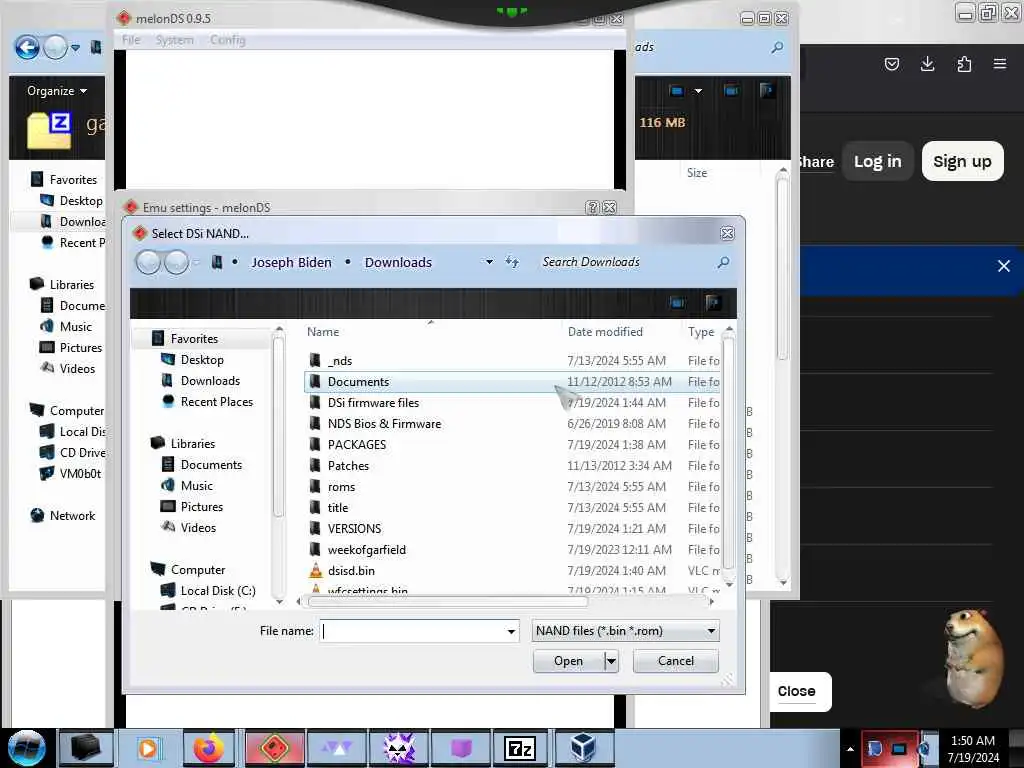The image size is (1024, 768).
Task: Cancel the Select DSi NAND dialog
Action: (x=675, y=661)
